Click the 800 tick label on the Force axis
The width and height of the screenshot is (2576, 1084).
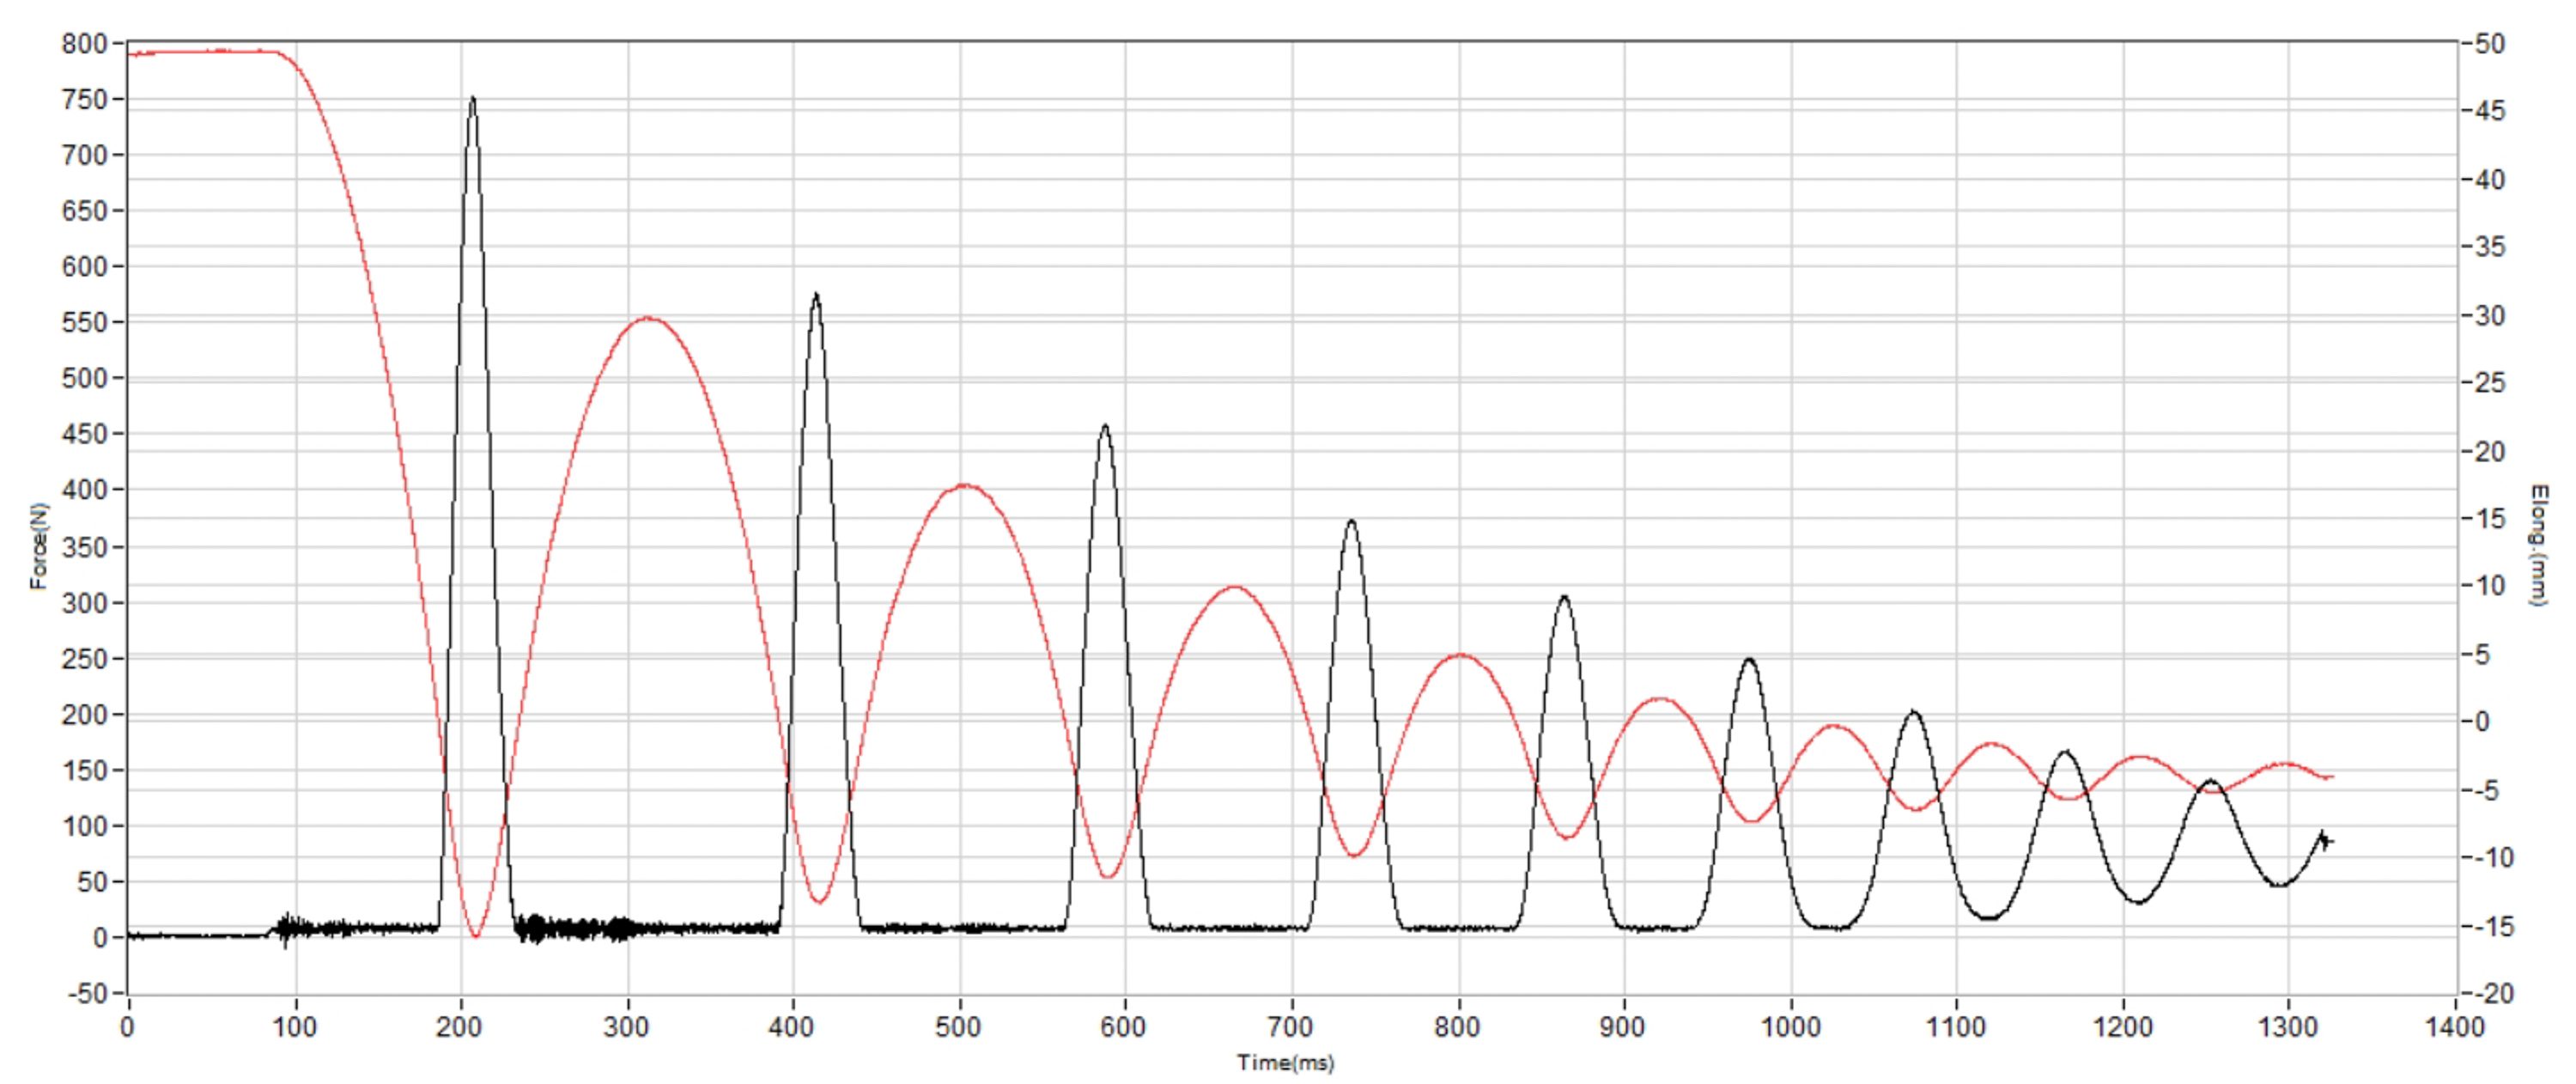[83, 44]
